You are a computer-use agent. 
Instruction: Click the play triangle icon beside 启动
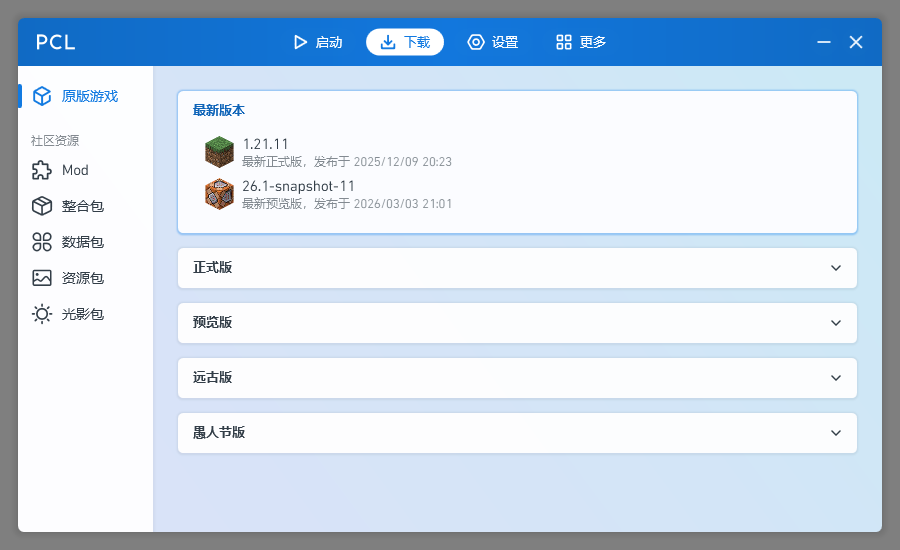click(x=300, y=42)
